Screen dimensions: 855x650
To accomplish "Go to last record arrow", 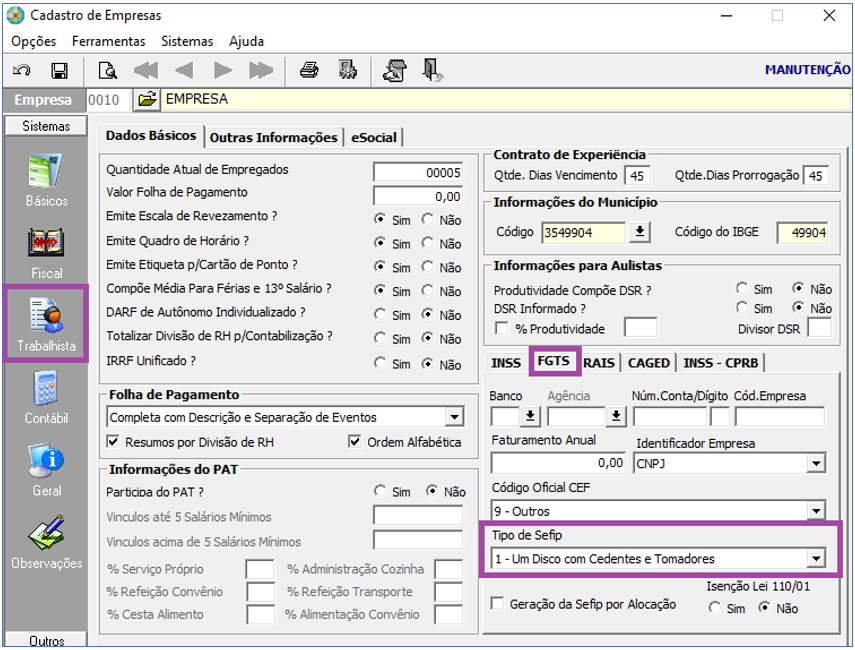I will (x=261, y=70).
